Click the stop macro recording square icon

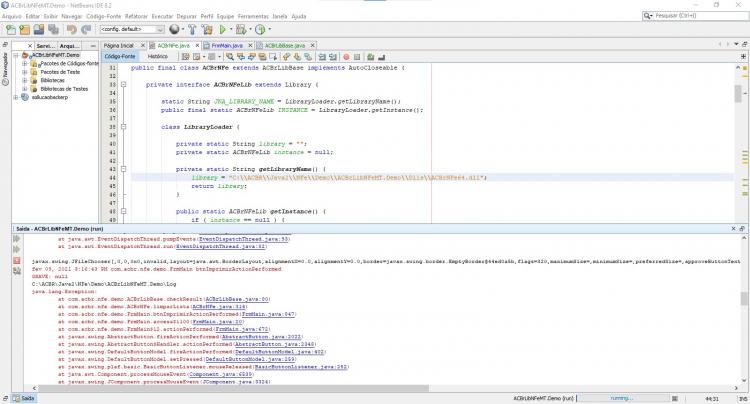357,57
